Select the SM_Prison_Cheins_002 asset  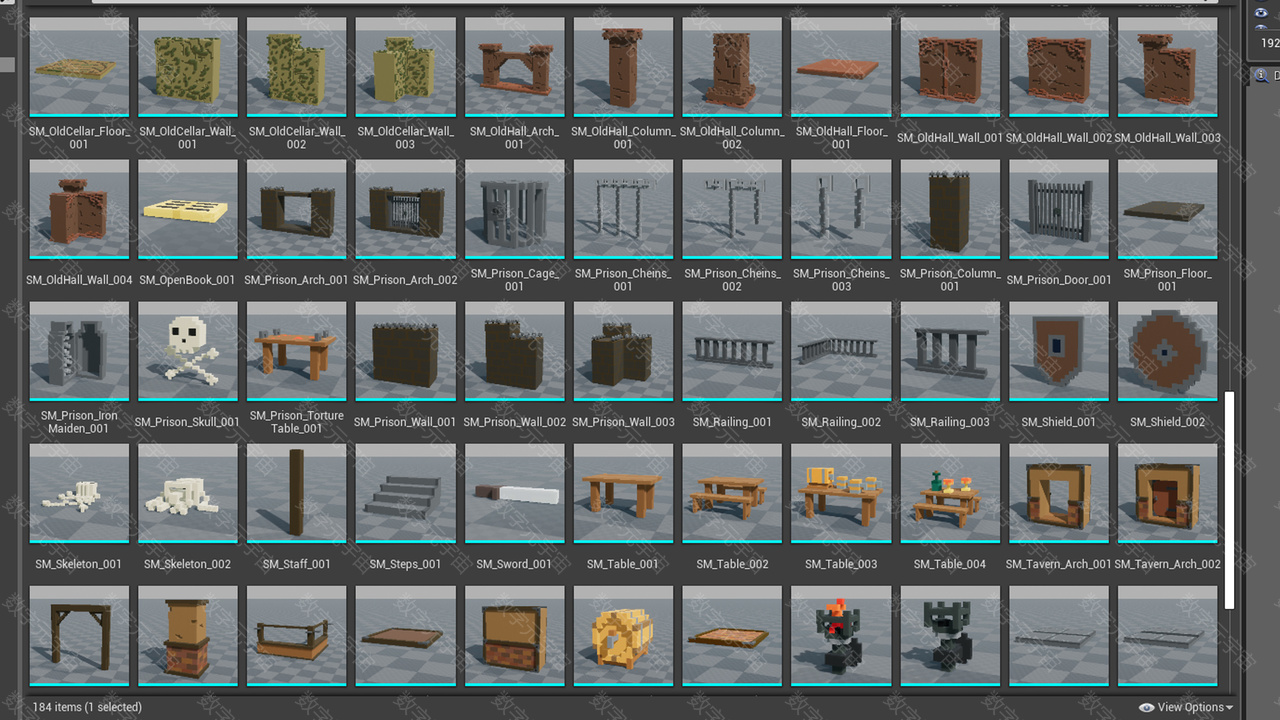pos(732,209)
